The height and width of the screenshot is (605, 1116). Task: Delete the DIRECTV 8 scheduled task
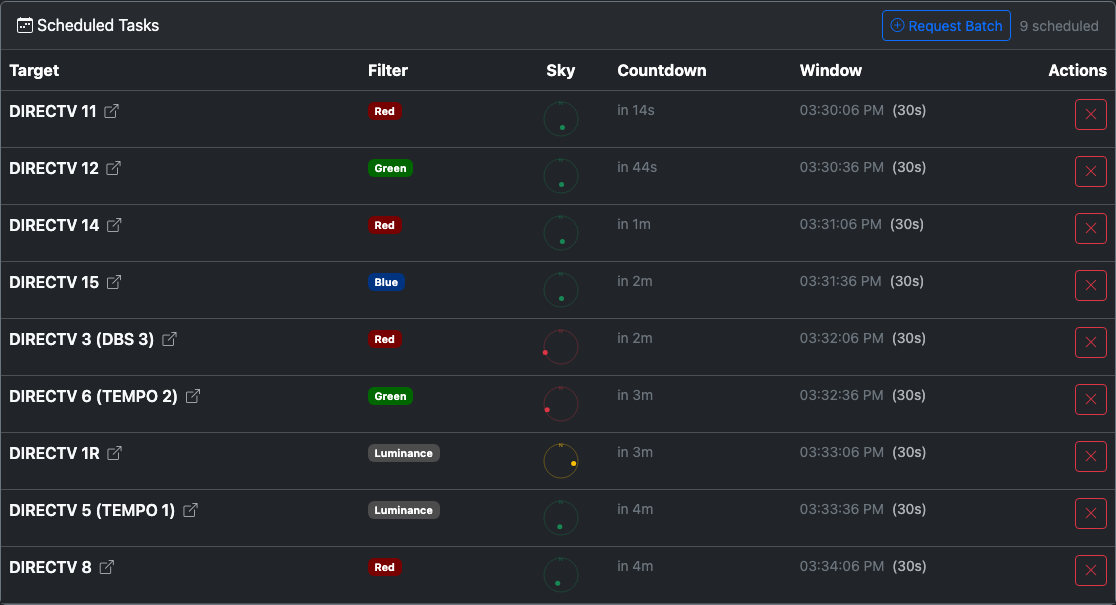1090,570
